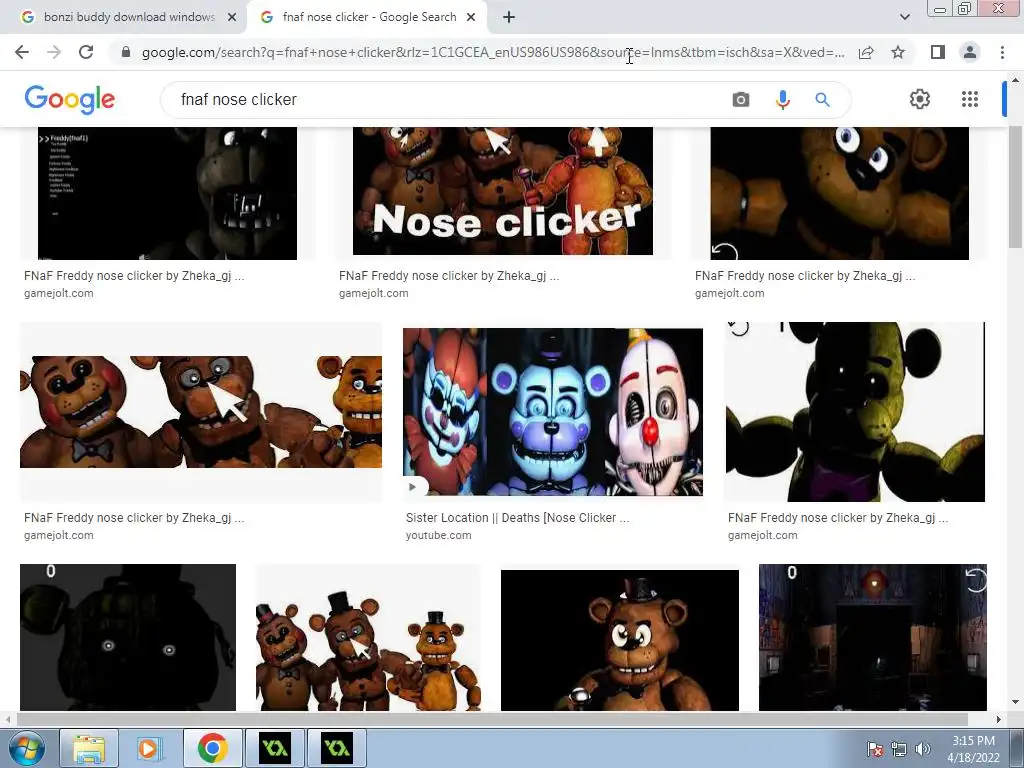
Task: Close the bonzi buddy download tab
Action: pos(232,17)
